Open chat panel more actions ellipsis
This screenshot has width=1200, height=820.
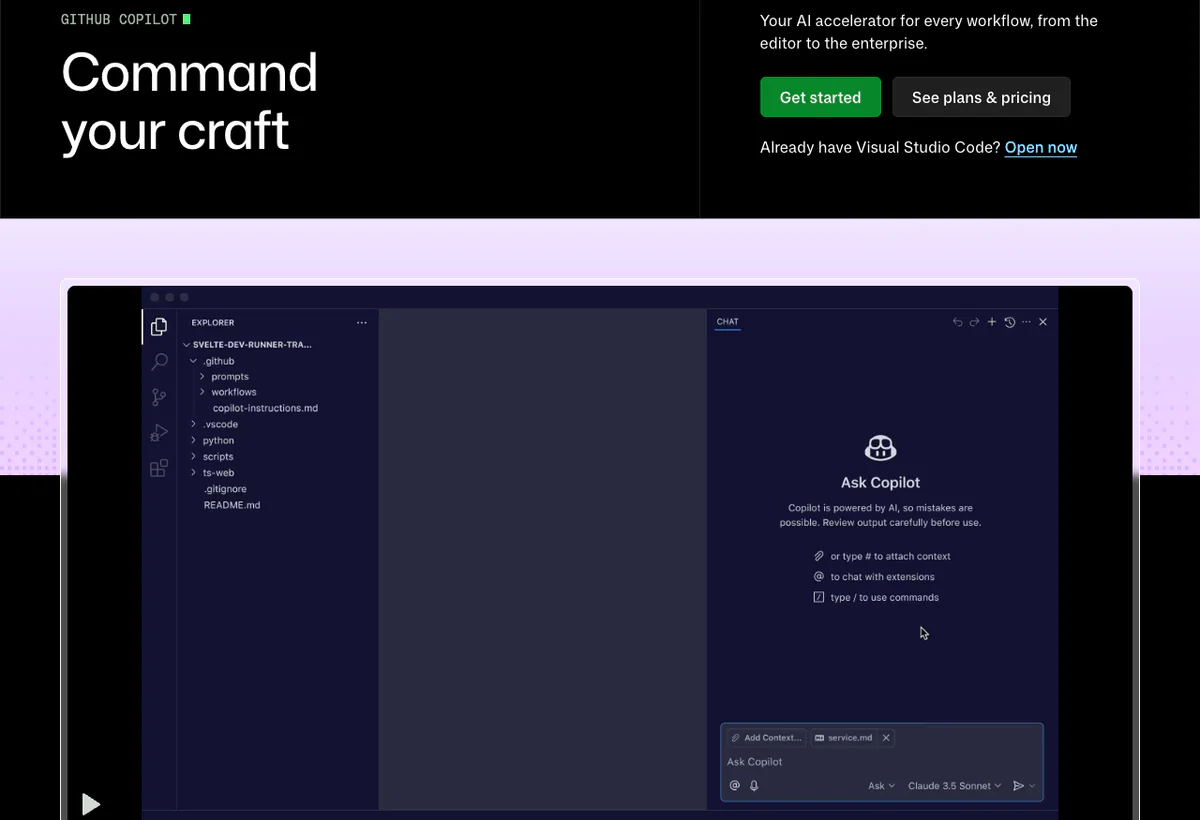coord(1026,322)
